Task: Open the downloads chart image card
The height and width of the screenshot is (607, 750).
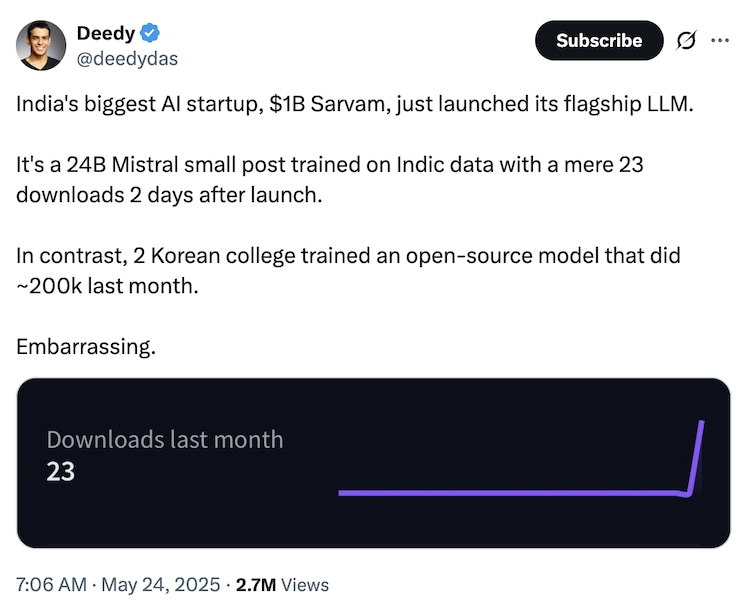Action: point(373,463)
